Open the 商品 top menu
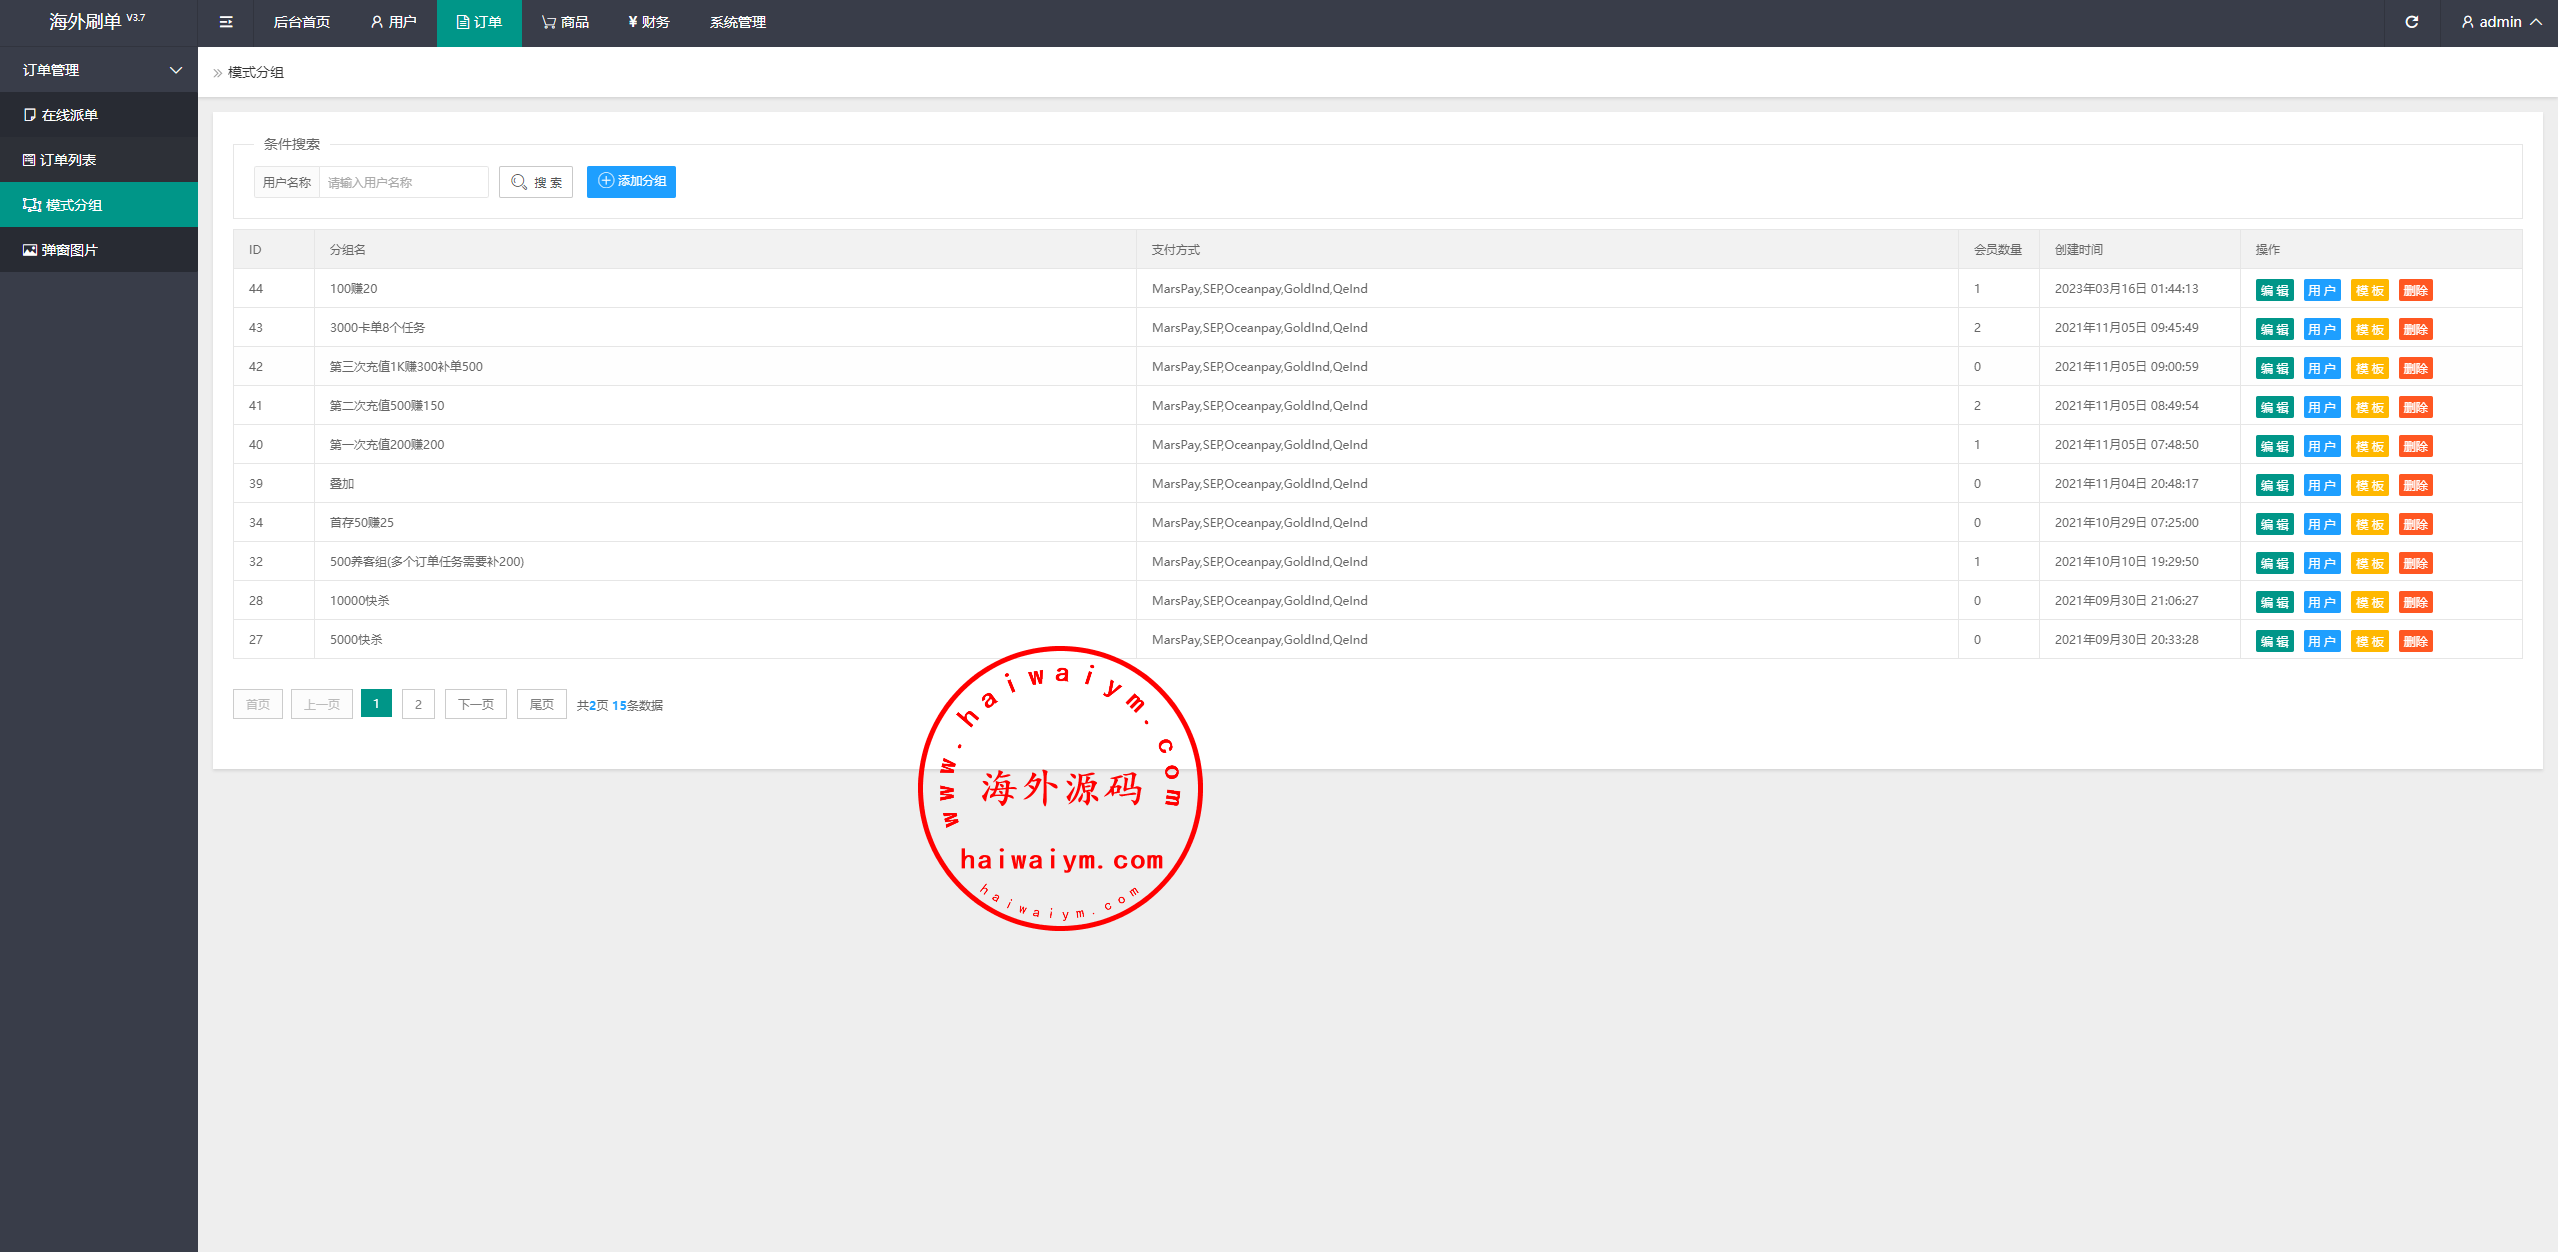The image size is (2558, 1252). [x=565, y=22]
